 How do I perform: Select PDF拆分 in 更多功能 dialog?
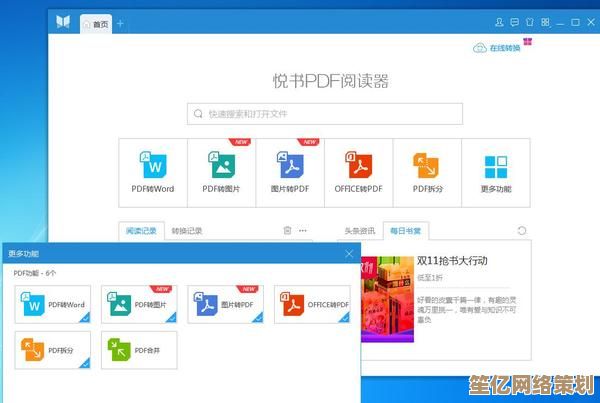(x=53, y=350)
